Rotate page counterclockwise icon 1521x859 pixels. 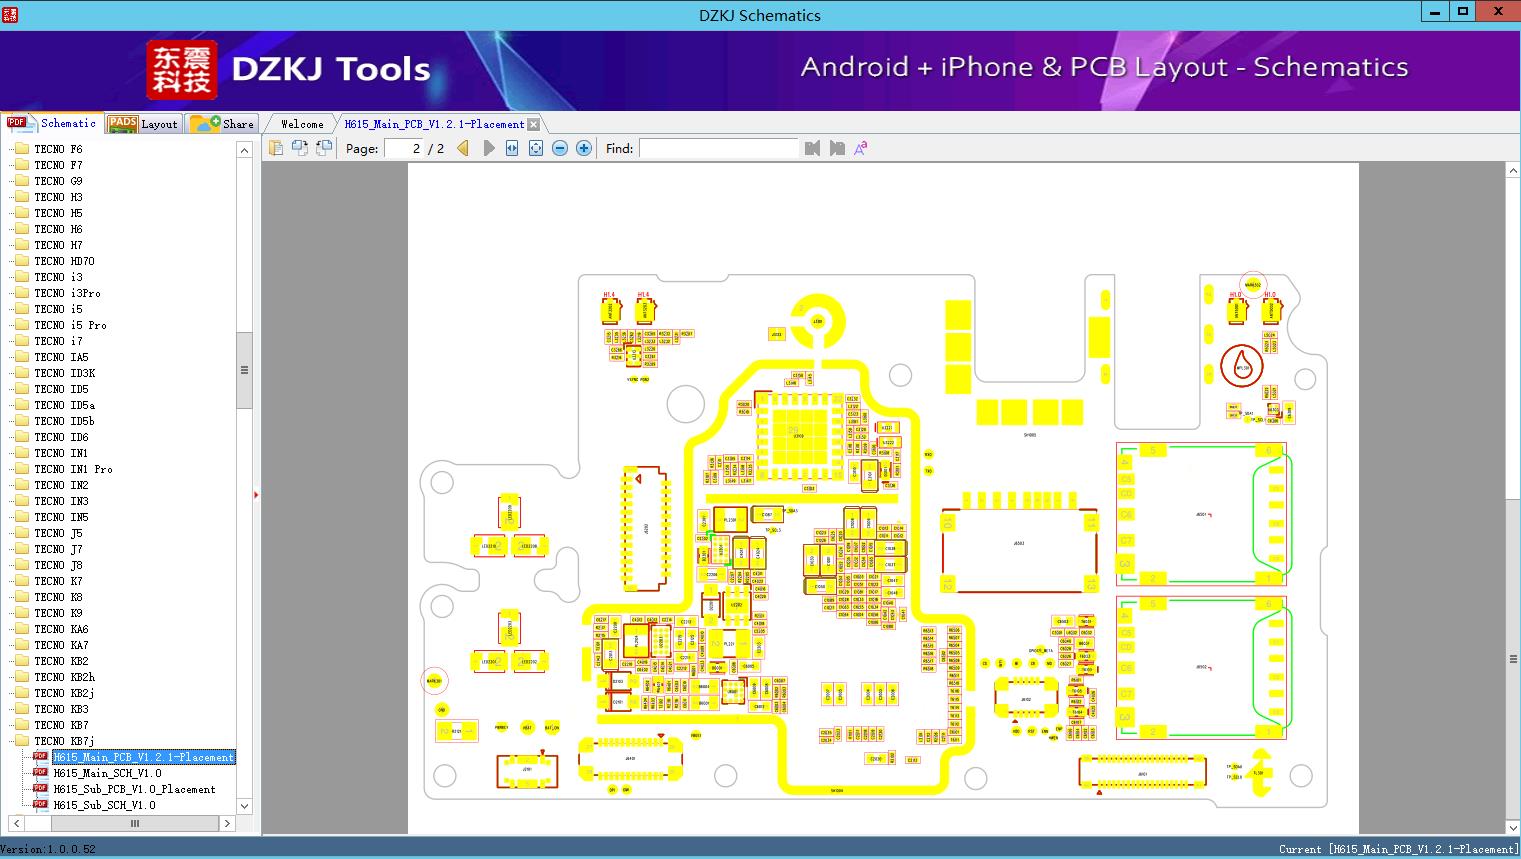pyautogui.click(x=300, y=148)
